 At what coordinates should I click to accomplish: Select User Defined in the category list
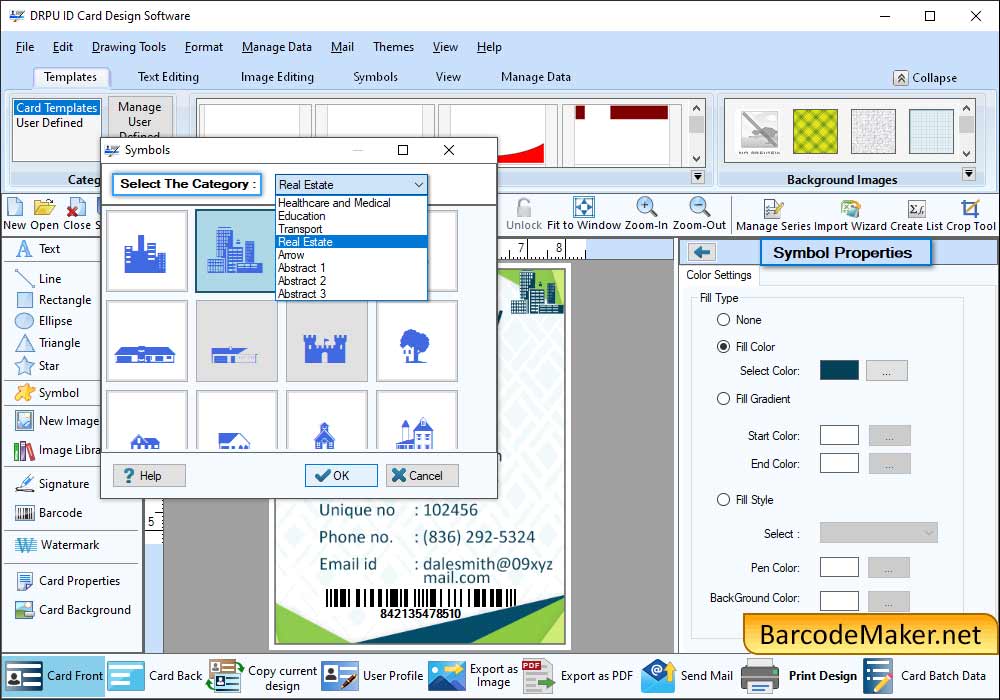tap(49, 122)
